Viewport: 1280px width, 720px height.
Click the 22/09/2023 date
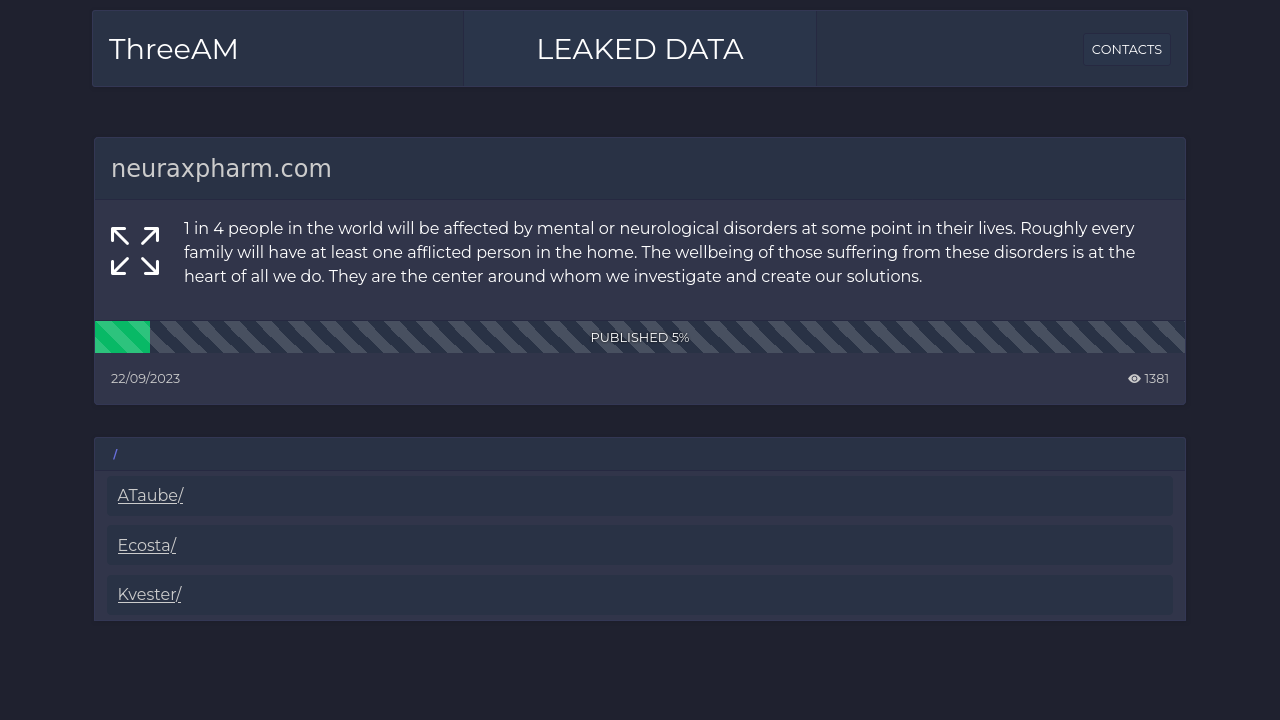click(x=146, y=379)
